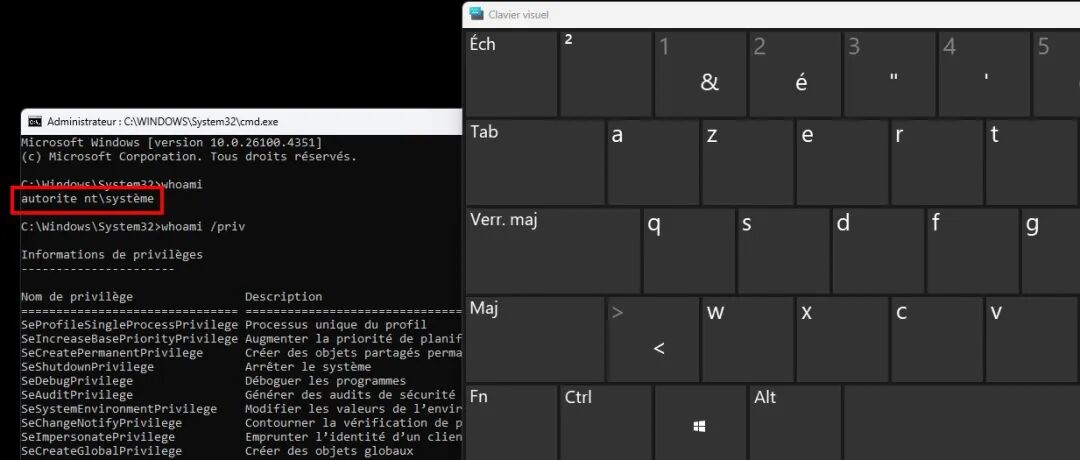Click SeCreatePermanentPrivilege row
Image resolution: width=1080 pixels, height=460 pixels.
point(241,353)
